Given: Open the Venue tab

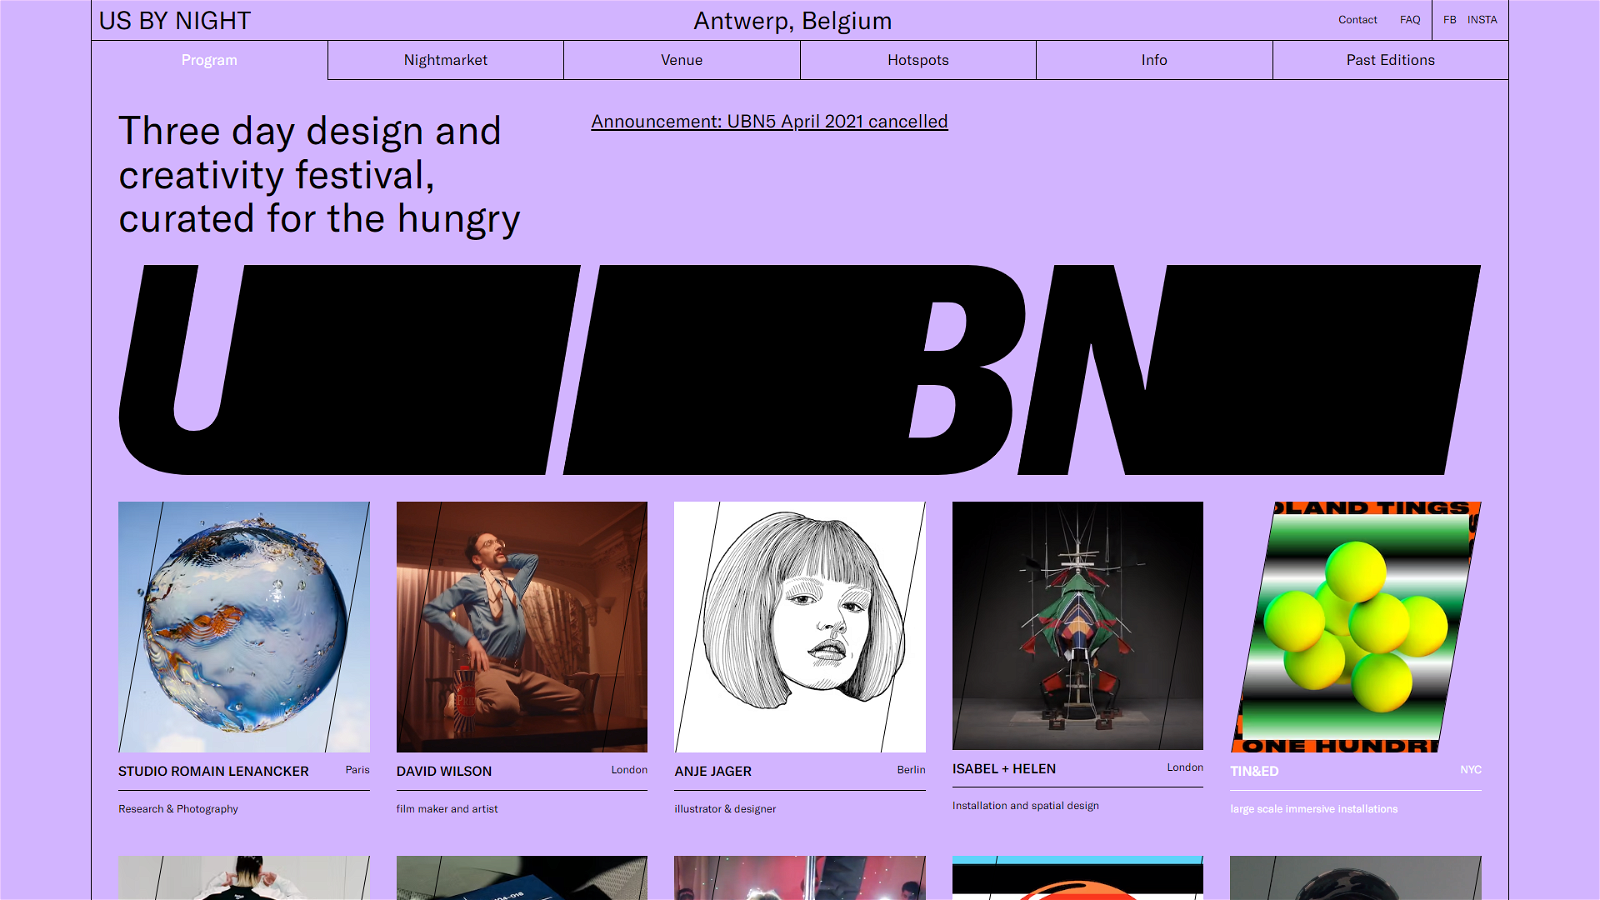Looking at the screenshot, I should pos(682,60).
